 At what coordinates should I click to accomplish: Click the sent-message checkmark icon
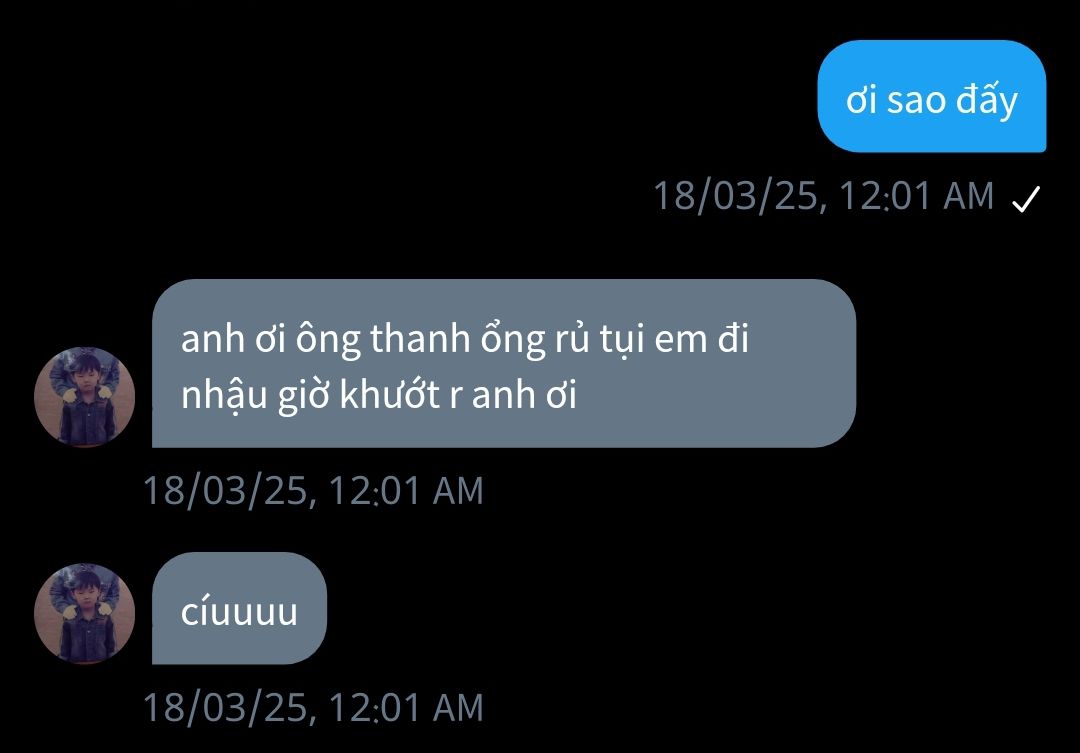(1026, 199)
